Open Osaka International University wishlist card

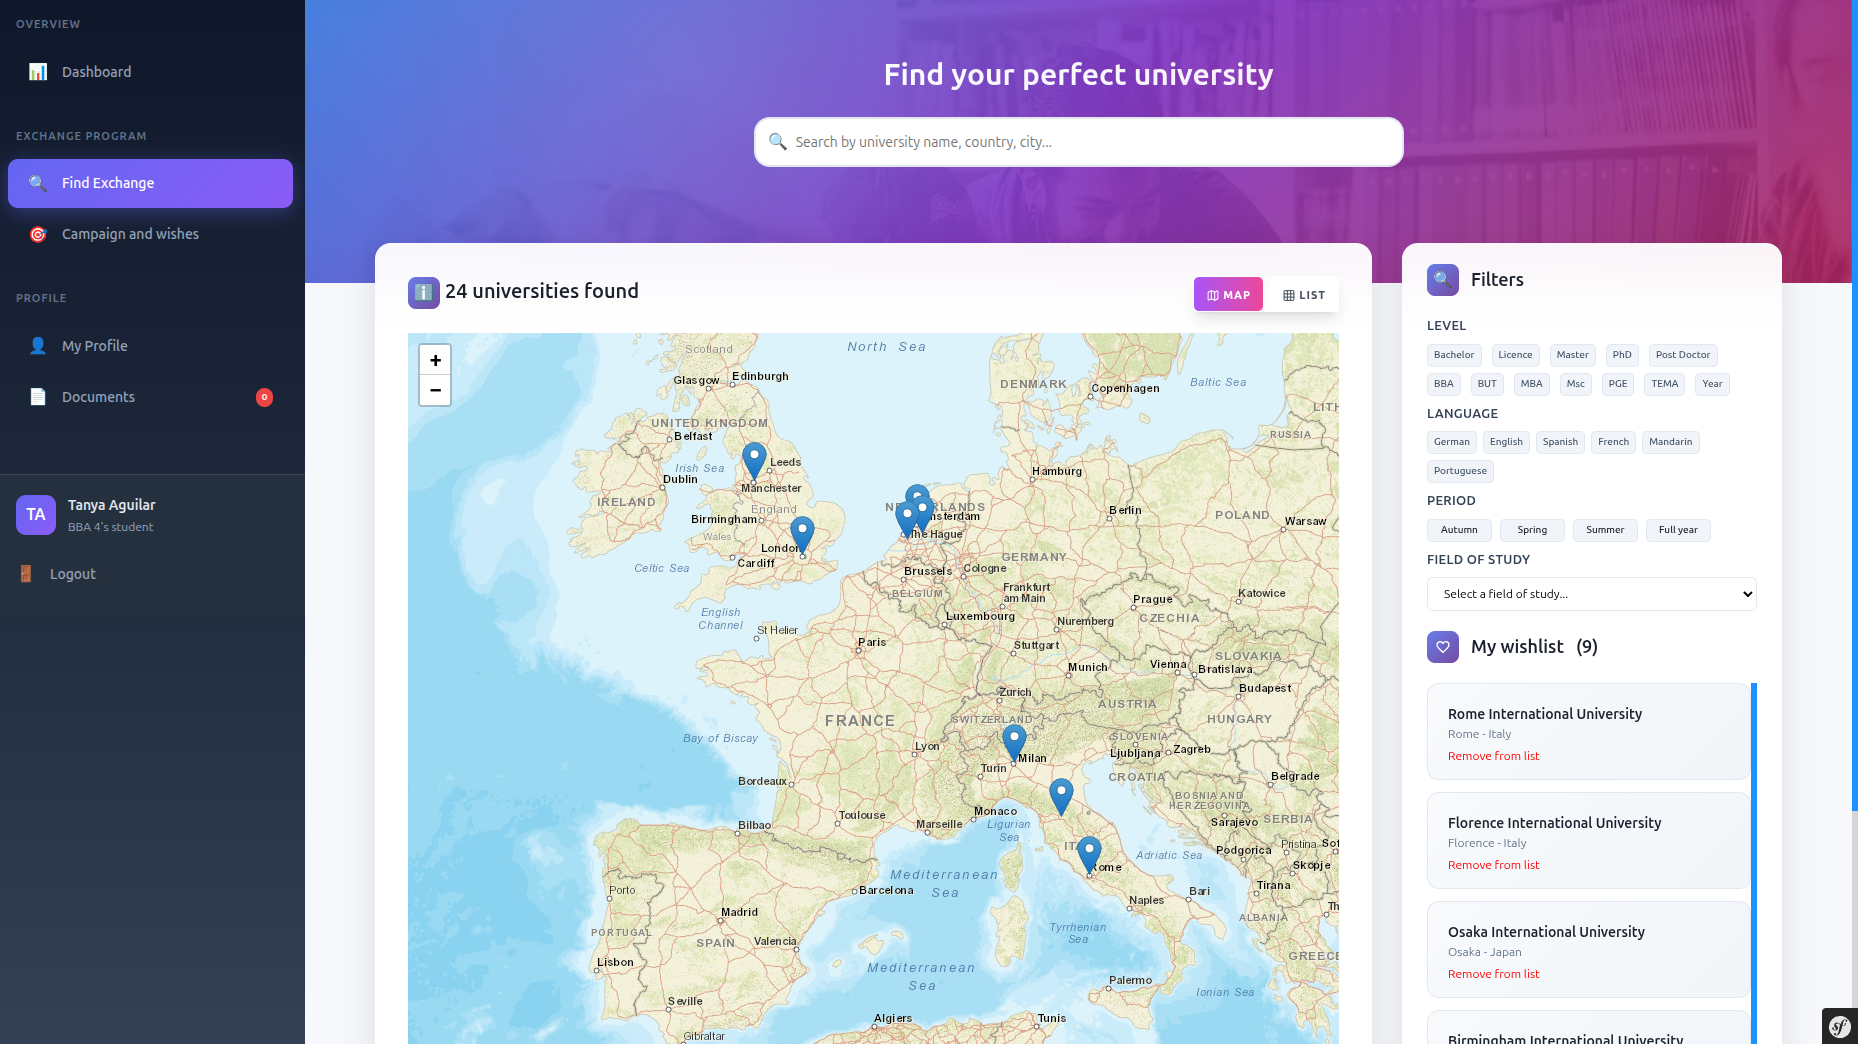click(1588, 949)
